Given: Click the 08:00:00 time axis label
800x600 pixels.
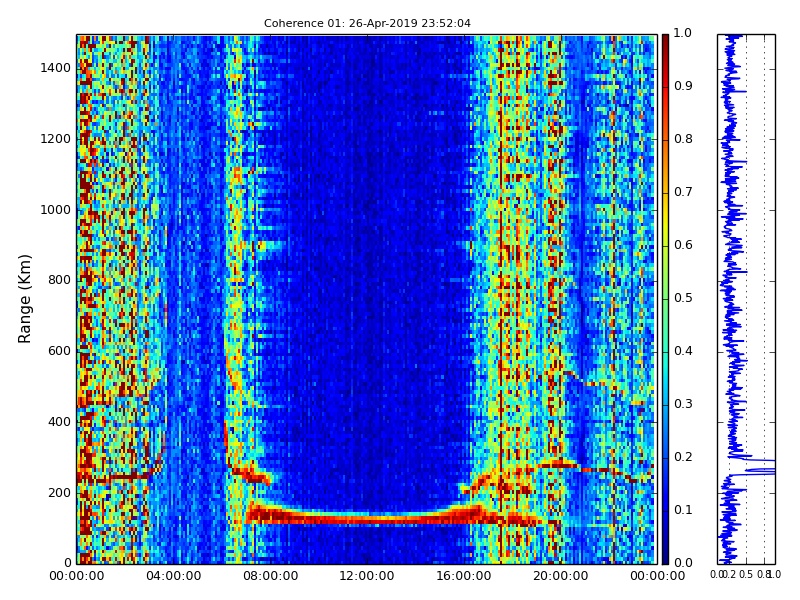Looking at the screenshot, I should (270, 576).
